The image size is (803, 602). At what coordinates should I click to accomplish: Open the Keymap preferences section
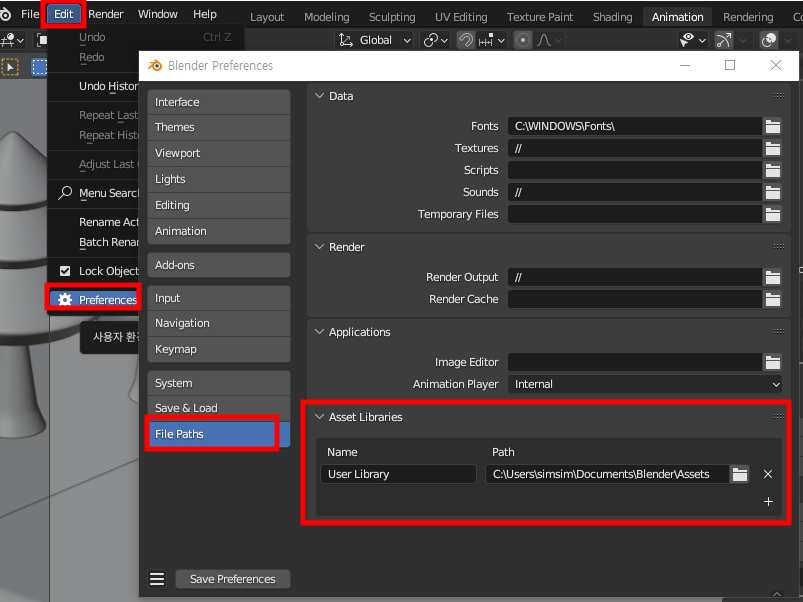point(219,349)
